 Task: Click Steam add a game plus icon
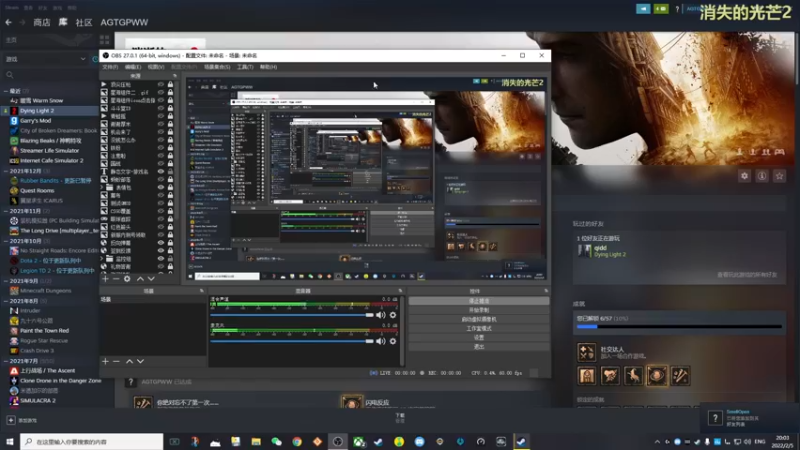pos(11,420)
